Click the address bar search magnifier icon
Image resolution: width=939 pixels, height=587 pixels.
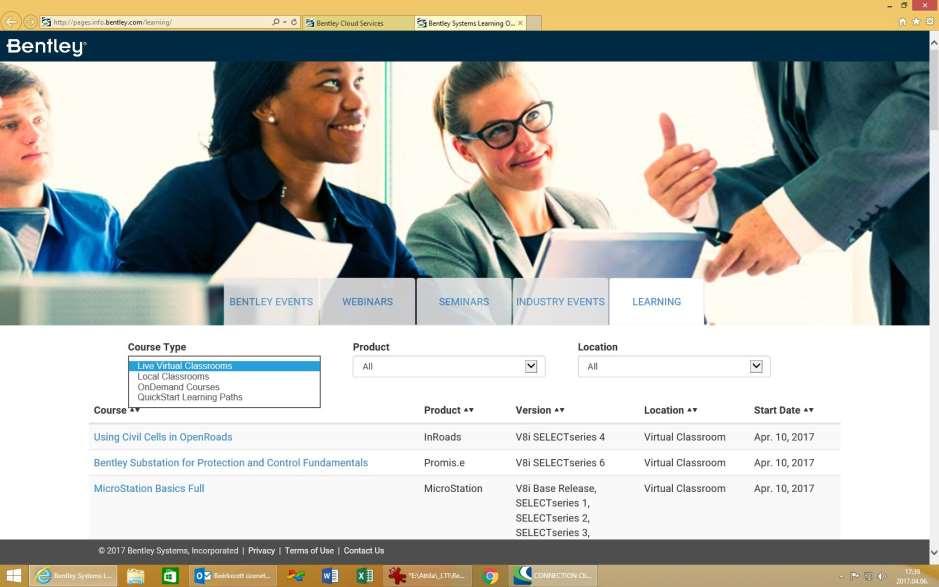tap(275, 22)
